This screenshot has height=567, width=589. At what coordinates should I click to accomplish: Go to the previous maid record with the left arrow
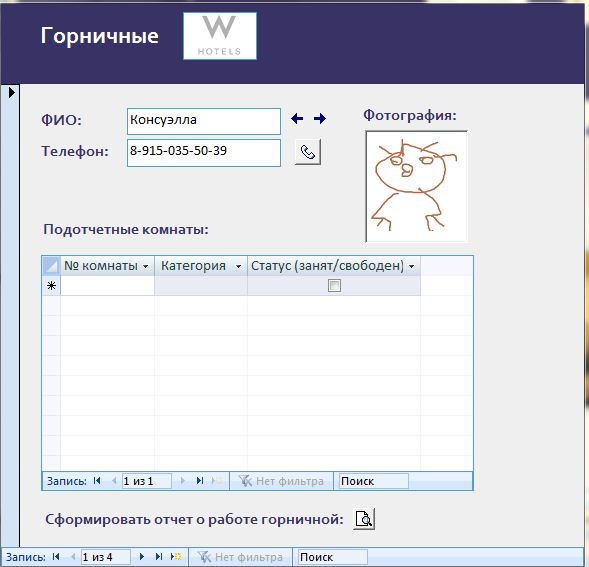pos(297,119)
